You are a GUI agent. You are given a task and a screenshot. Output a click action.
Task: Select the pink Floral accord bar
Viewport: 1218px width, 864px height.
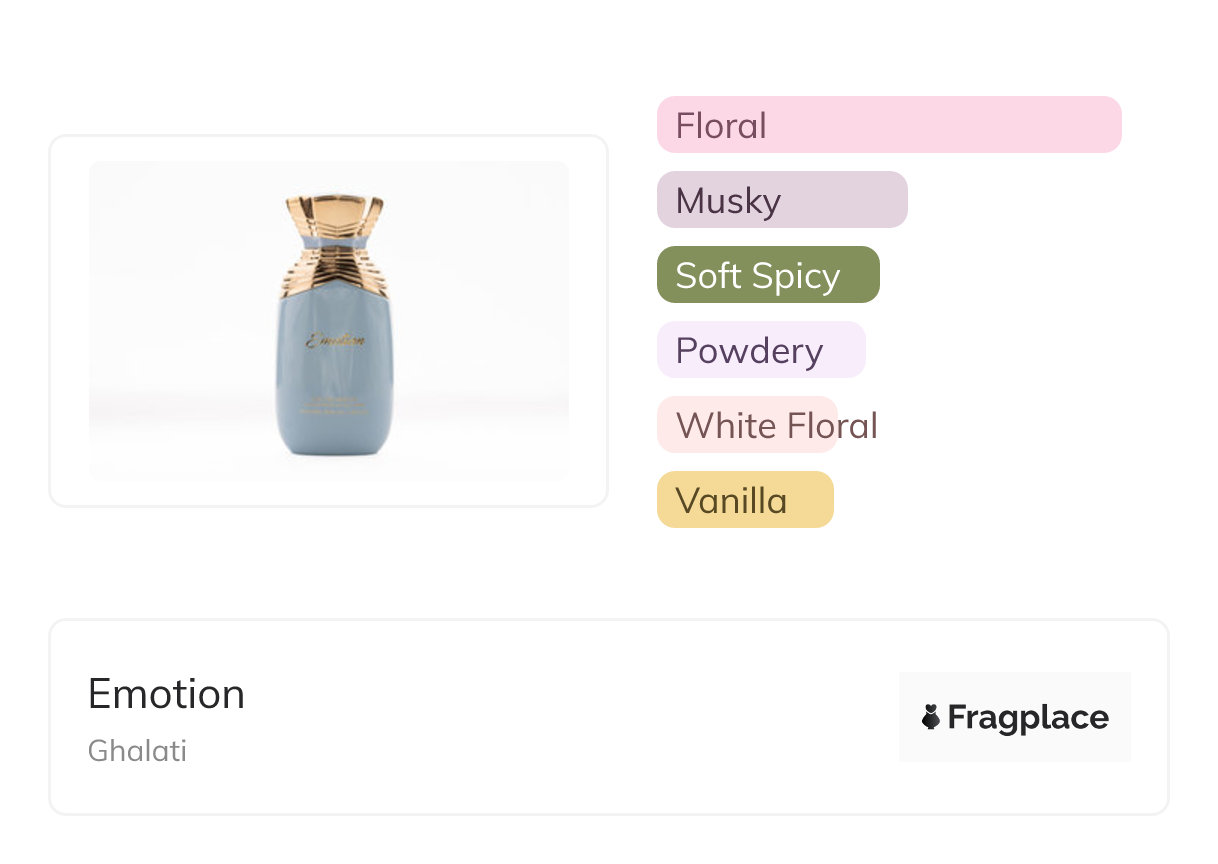(888, 125)
